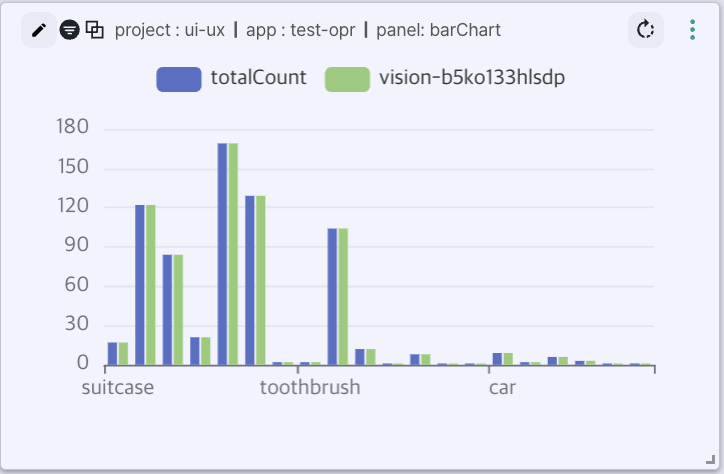This screenshot has width=724, height=474.
Task: Click the 60 y-axis value
Action: pyautogui.click(x=76, y=285)
